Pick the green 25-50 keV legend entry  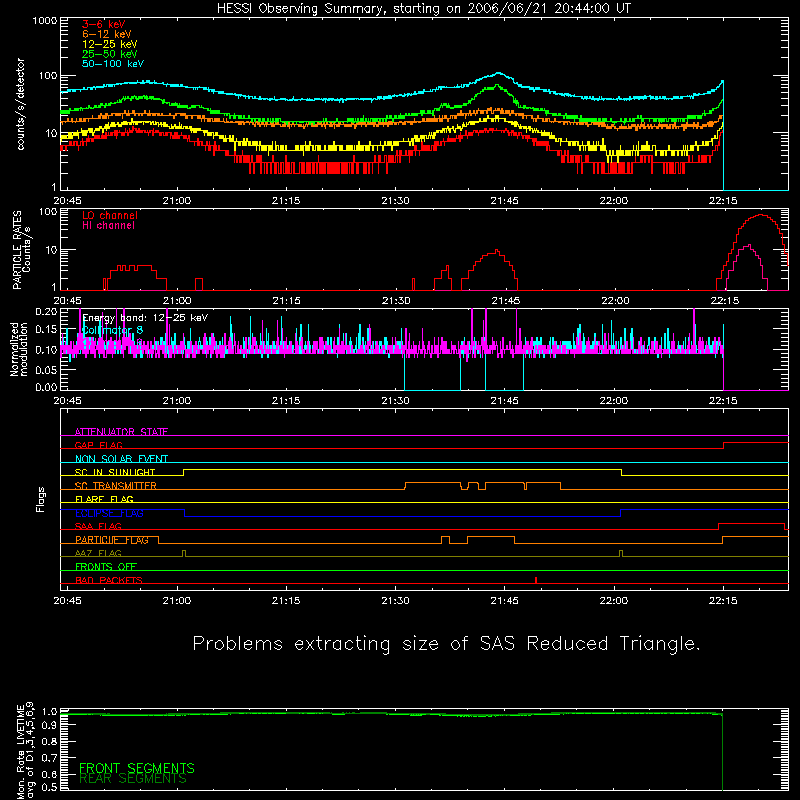[110, 54]
